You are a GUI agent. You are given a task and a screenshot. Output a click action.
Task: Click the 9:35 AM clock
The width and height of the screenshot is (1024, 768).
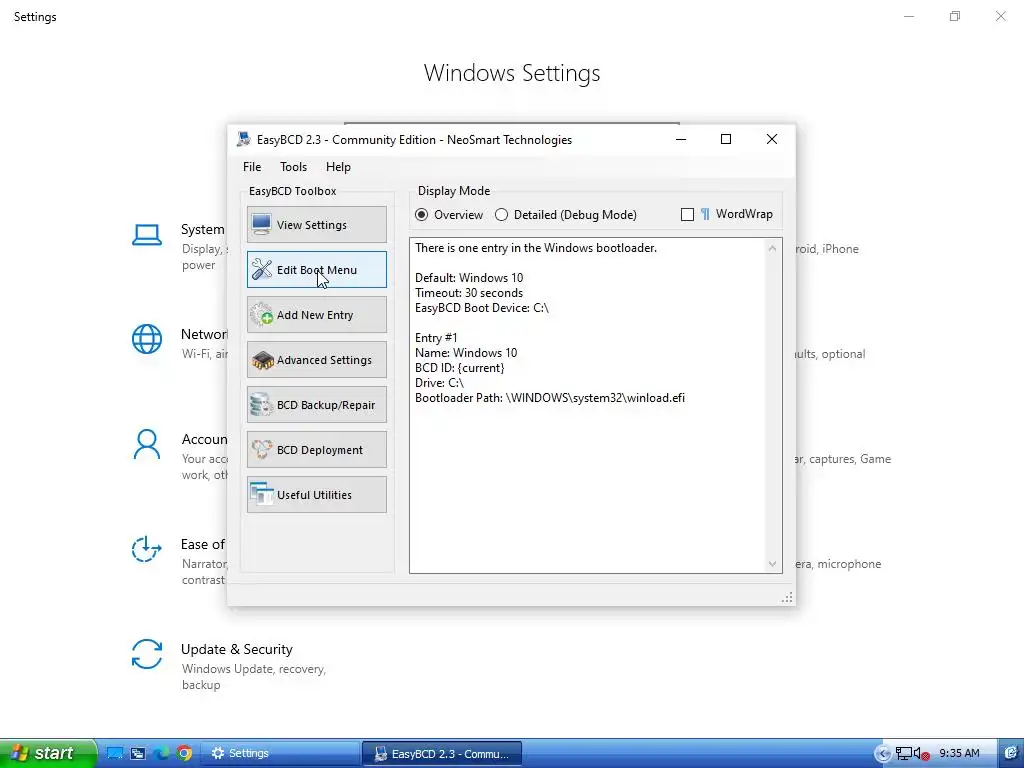pyautogui.click(x=959, y=754)
